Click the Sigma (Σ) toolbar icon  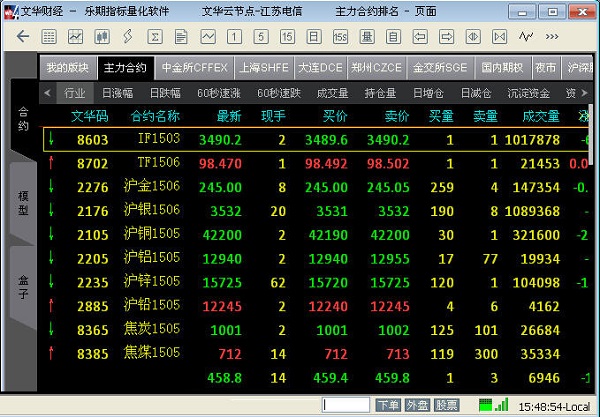(x=154, y=36)
